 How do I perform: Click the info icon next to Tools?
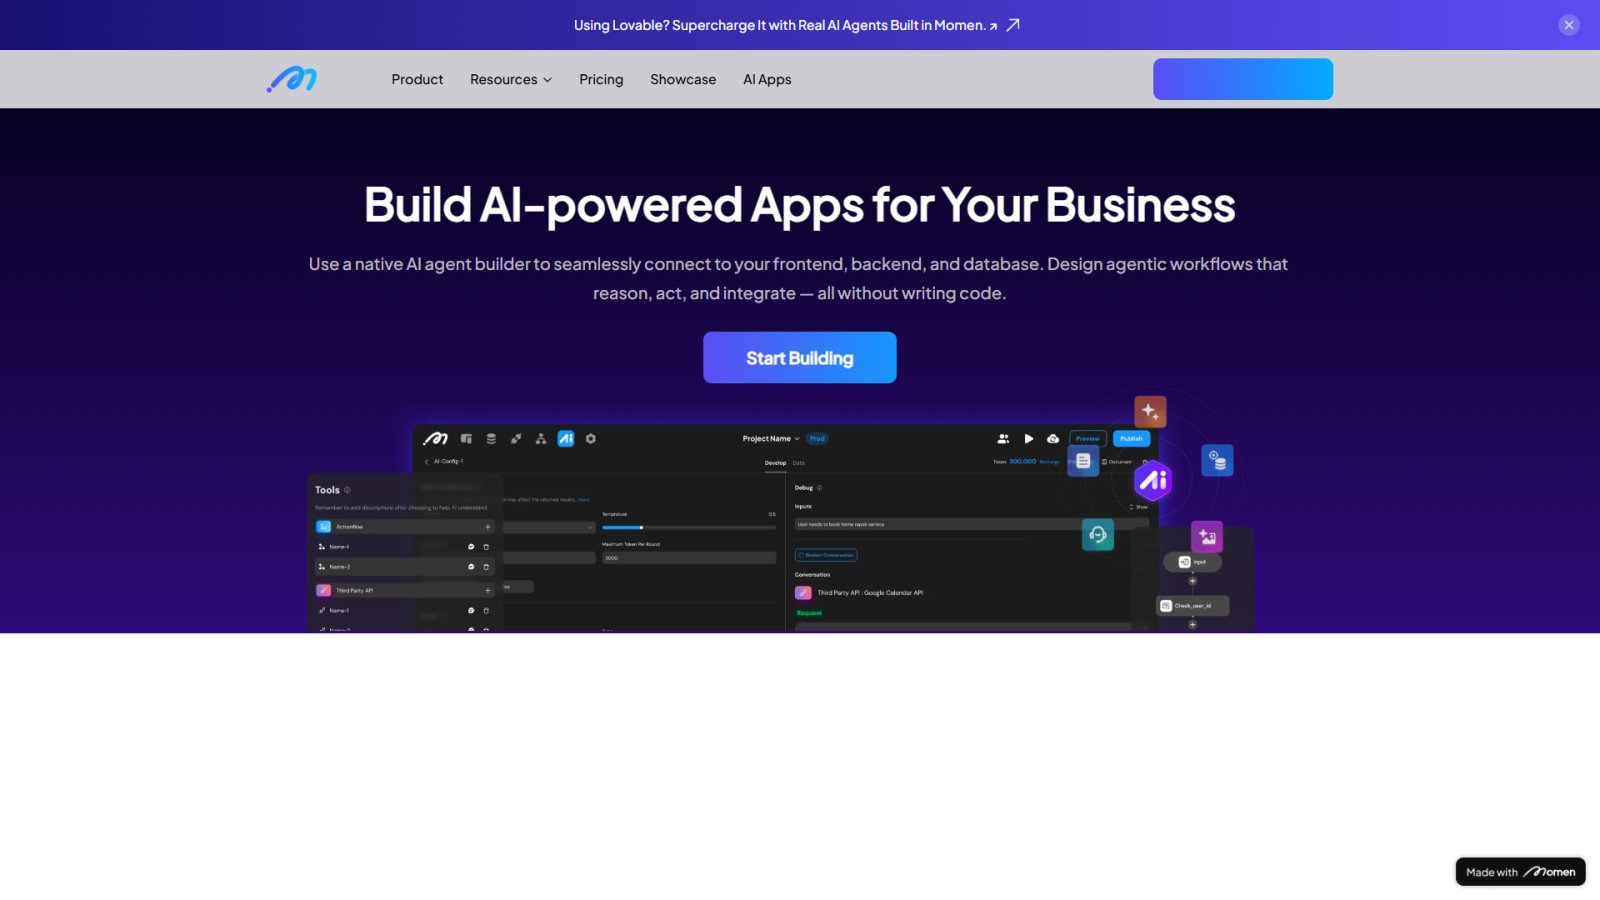tap(347, 490)
